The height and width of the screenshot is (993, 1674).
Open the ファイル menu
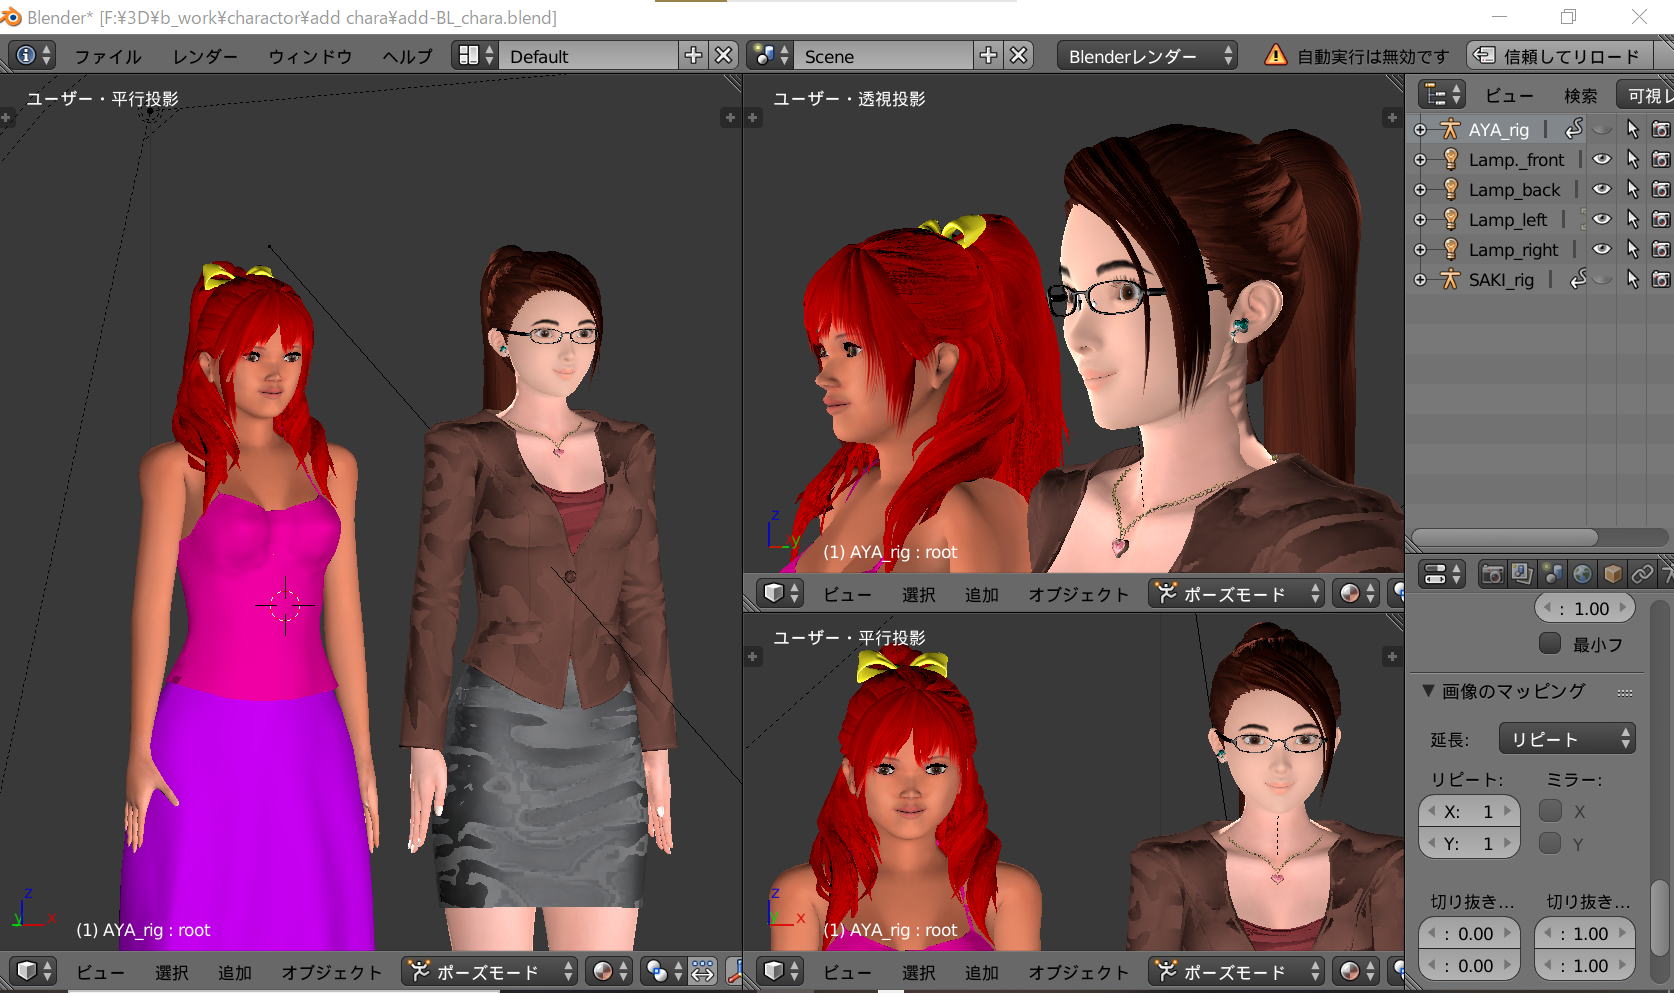[x=108, y=56]
